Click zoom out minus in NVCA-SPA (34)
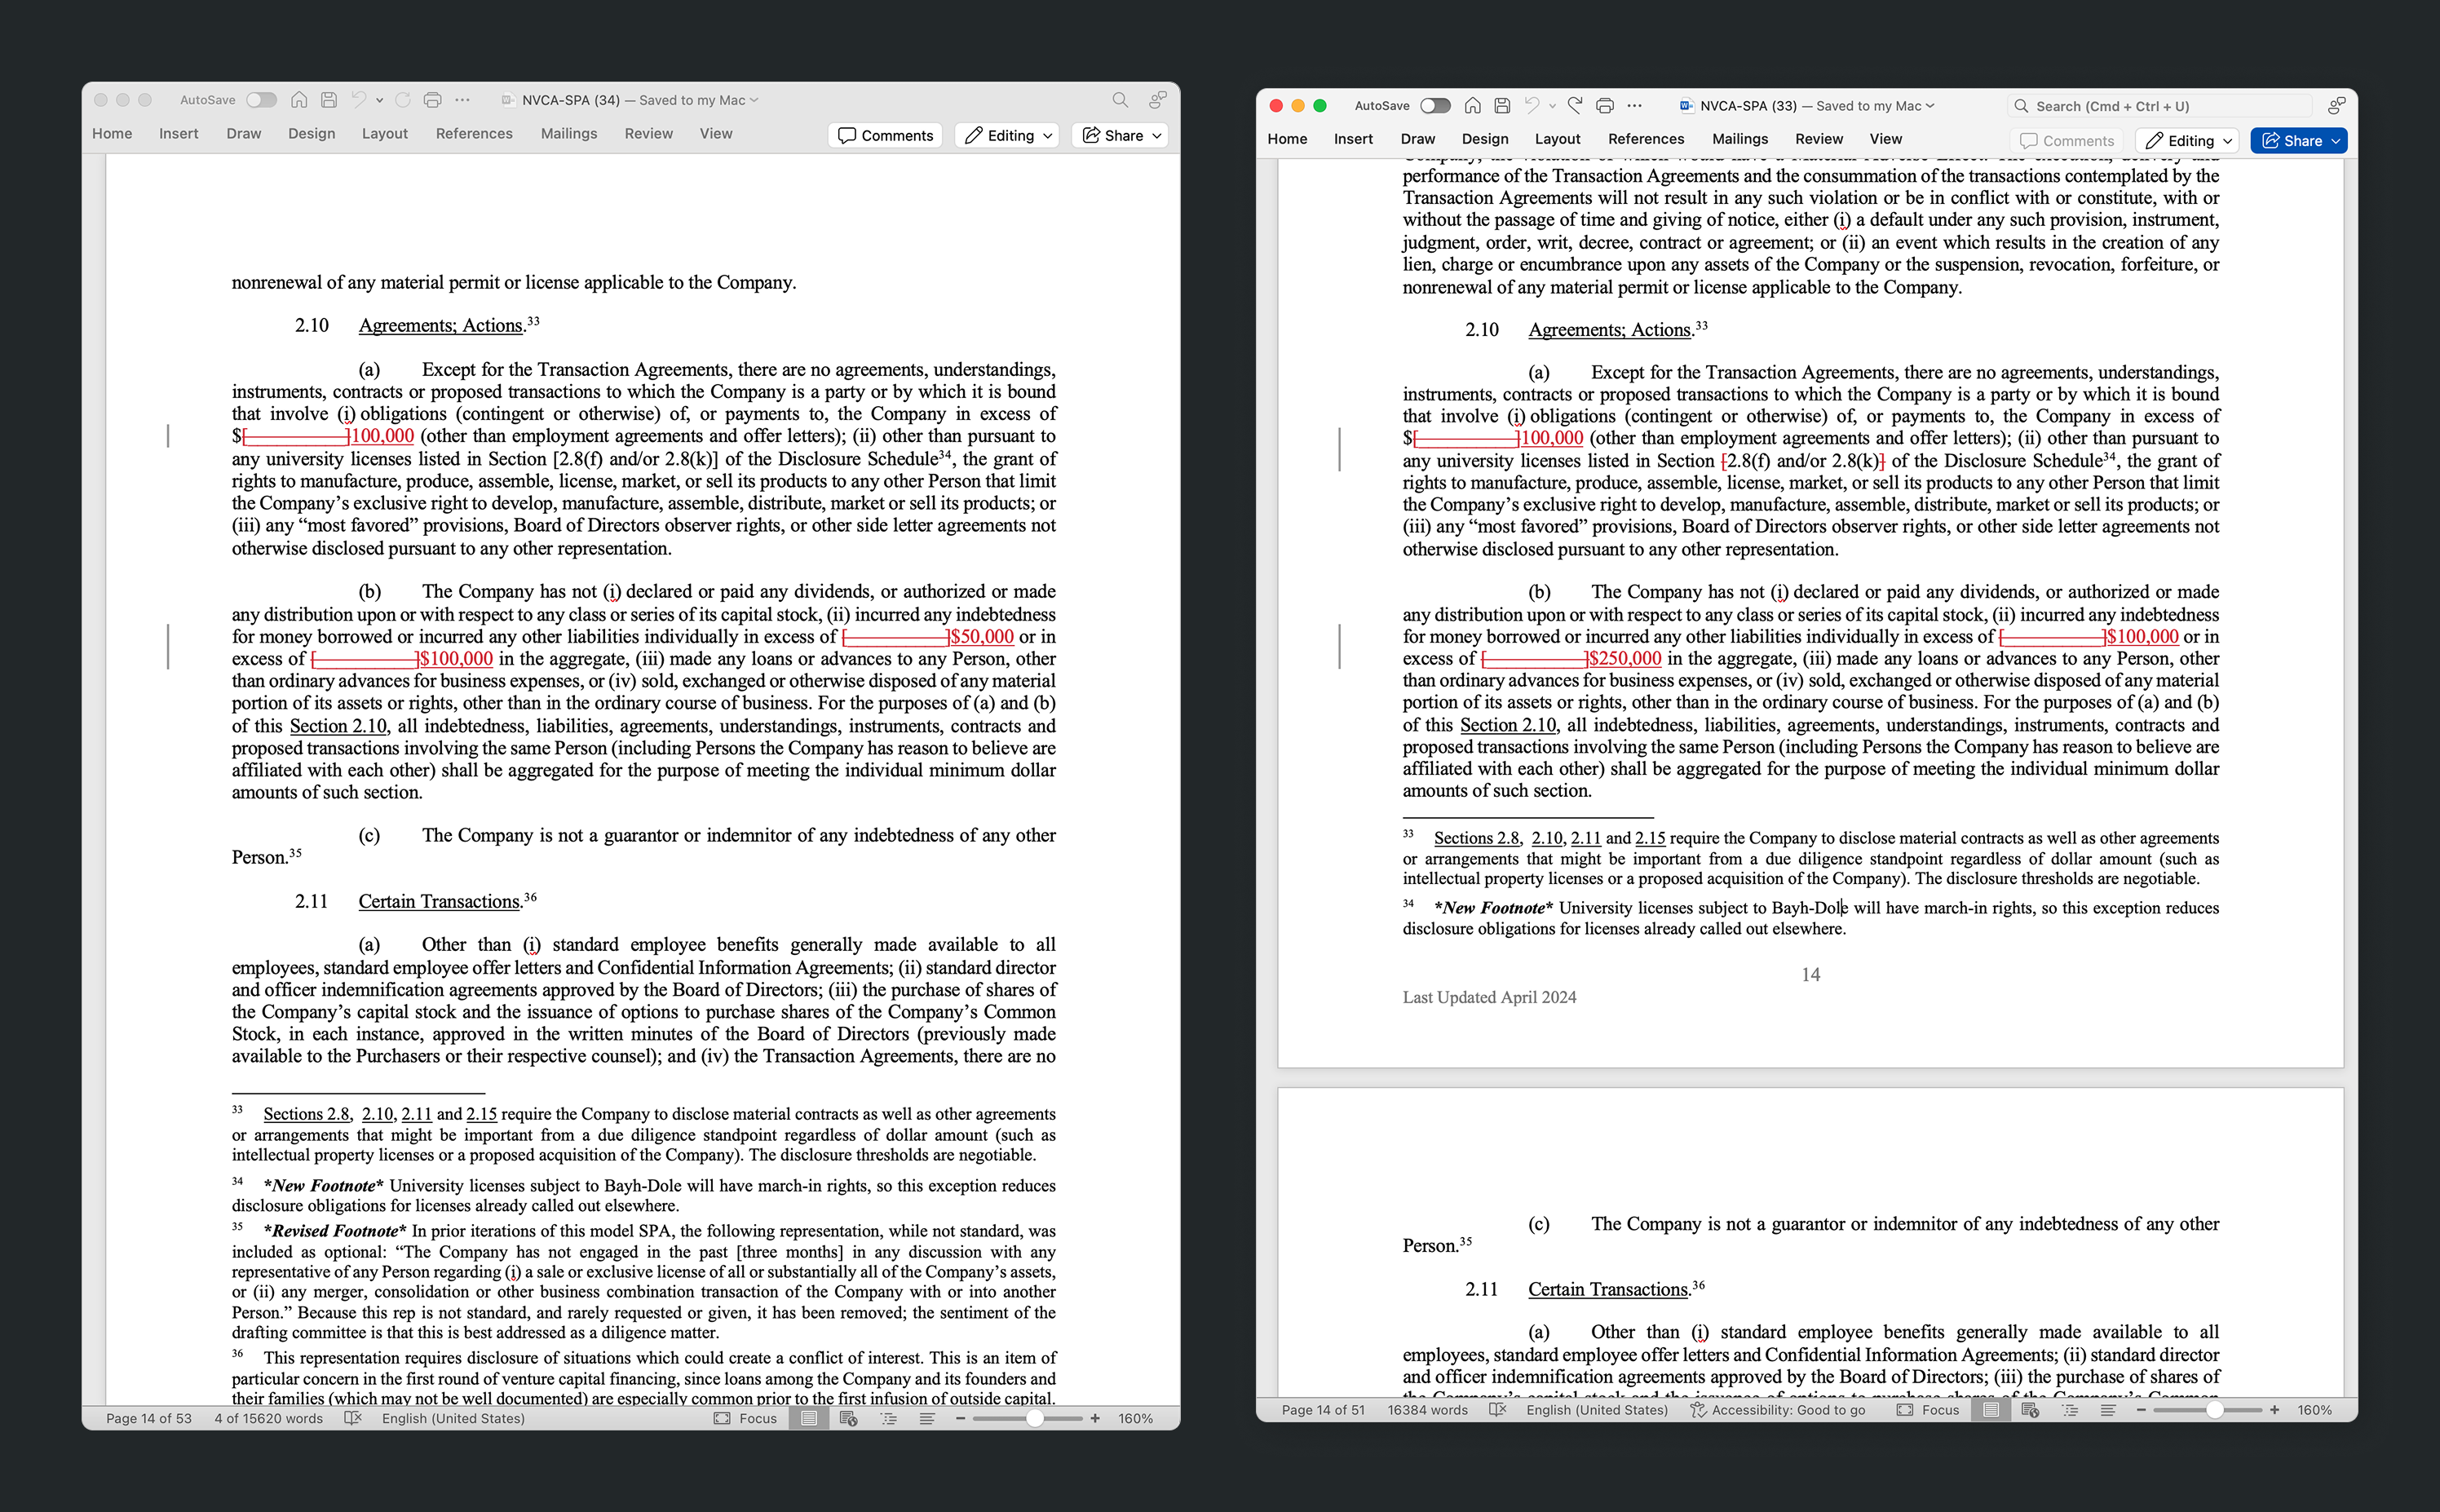This screenshot has width=2440, height=1512. (961, 1418)
